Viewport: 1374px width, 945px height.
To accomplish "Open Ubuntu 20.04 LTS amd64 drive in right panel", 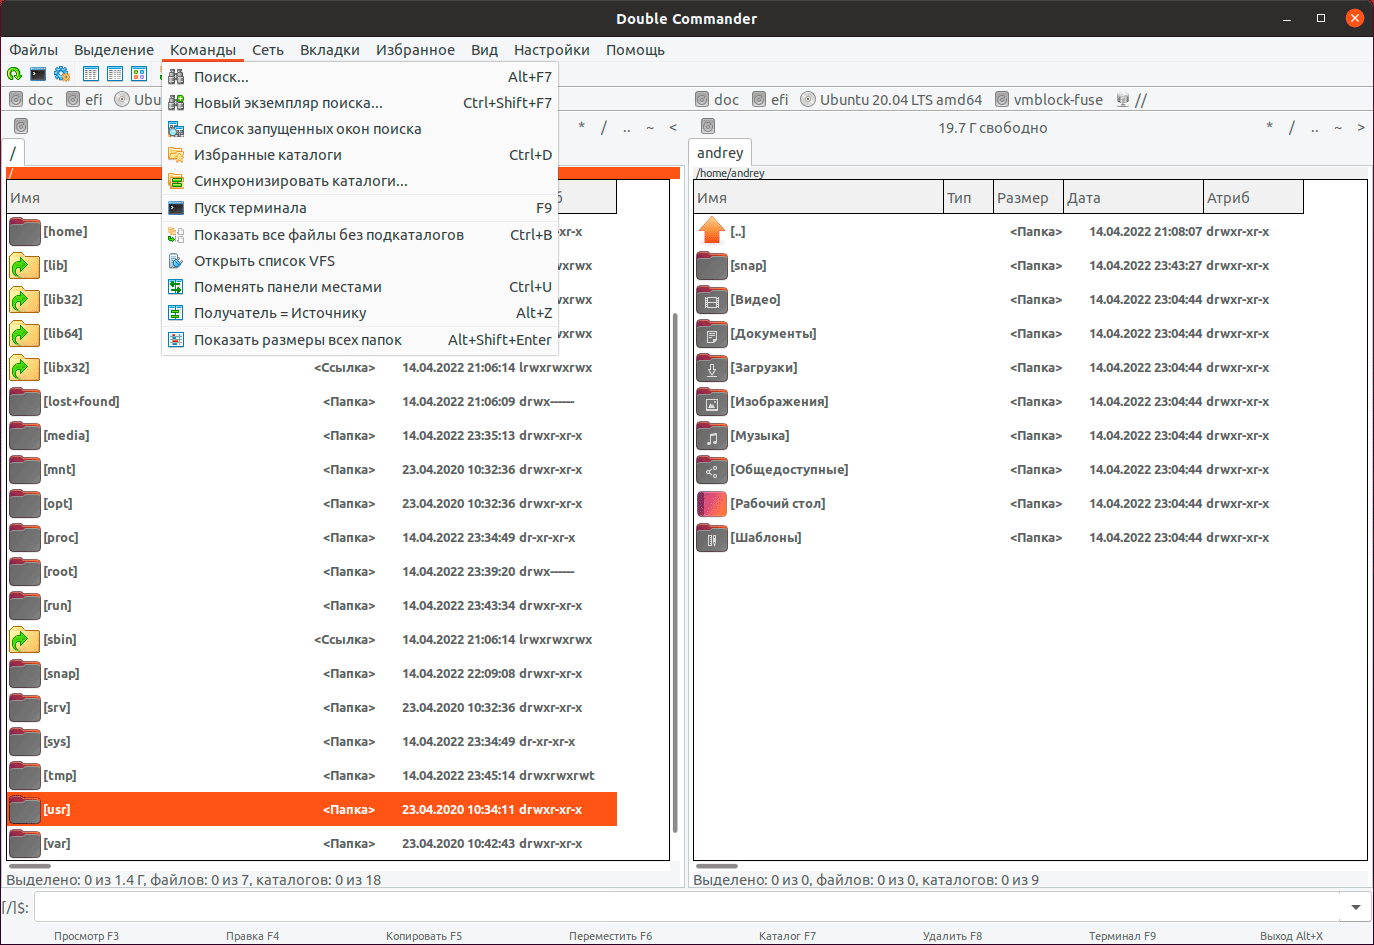I will click(891, 100).
